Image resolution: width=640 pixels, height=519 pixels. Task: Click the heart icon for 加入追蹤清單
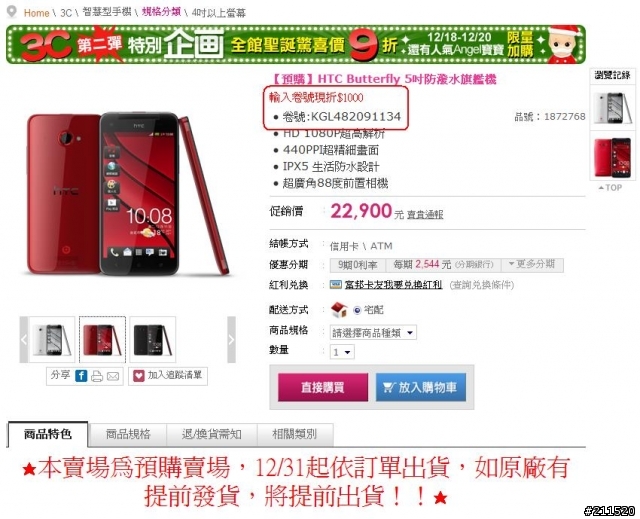[x=139, y=376]
